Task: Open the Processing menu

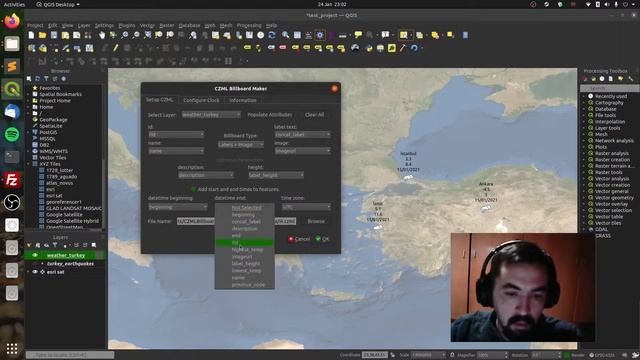Action: [x=249, y=25]
